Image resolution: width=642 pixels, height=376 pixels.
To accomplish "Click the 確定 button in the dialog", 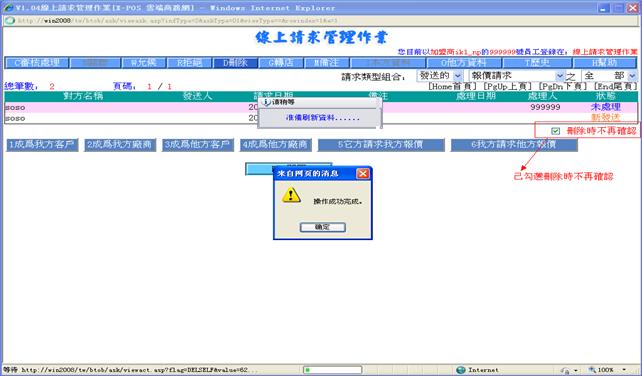I will coord(323,227).
